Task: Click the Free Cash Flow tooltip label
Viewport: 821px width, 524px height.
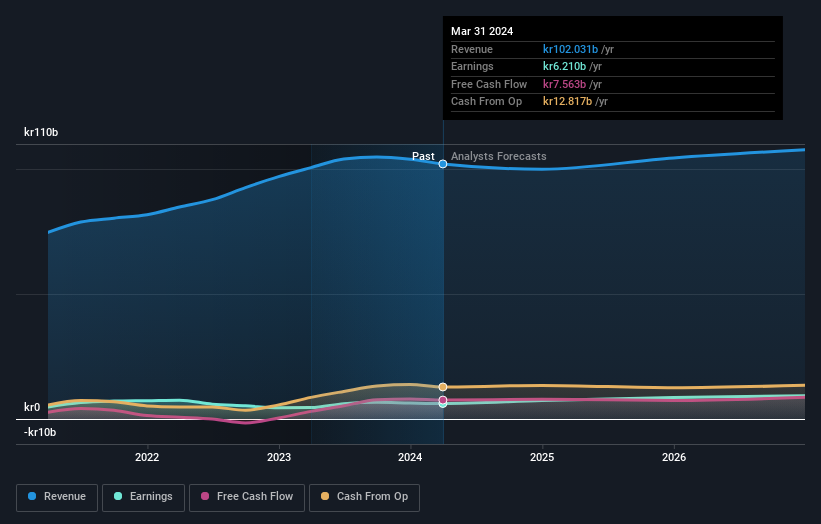Action: (x=489, y=84)
